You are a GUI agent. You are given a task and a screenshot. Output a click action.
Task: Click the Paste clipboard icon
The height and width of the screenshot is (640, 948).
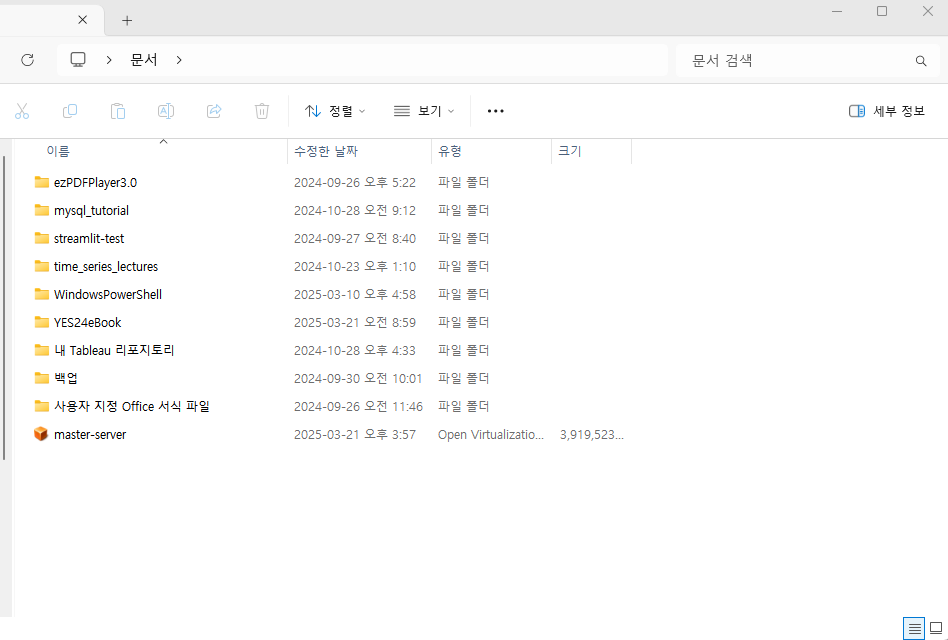(118, 111)
